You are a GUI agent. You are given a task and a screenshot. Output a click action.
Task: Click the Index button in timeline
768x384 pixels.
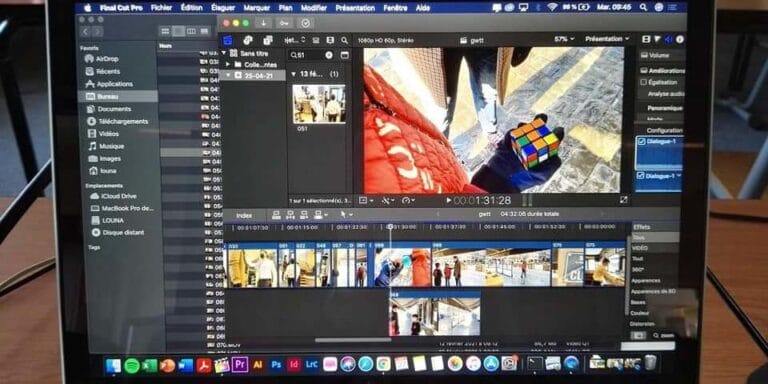(x=244, y=215)
